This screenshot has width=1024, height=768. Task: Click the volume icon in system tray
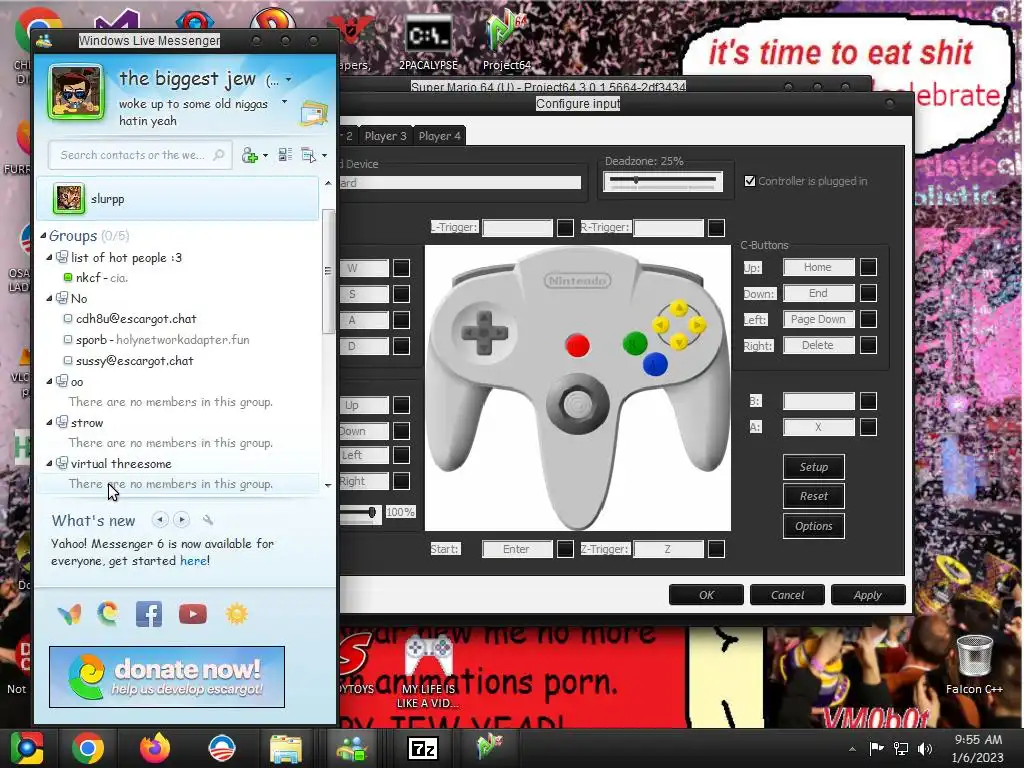[x=925, y=748]
